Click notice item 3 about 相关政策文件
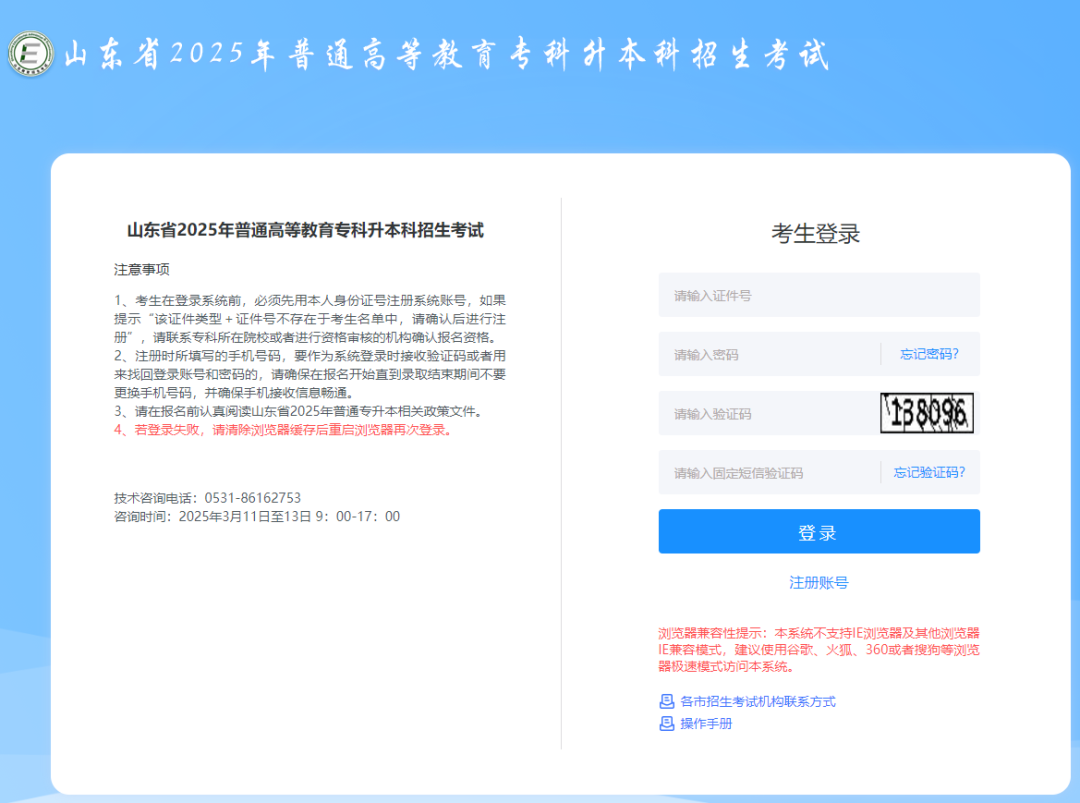The image size is (1080, 803). point(300,411)
